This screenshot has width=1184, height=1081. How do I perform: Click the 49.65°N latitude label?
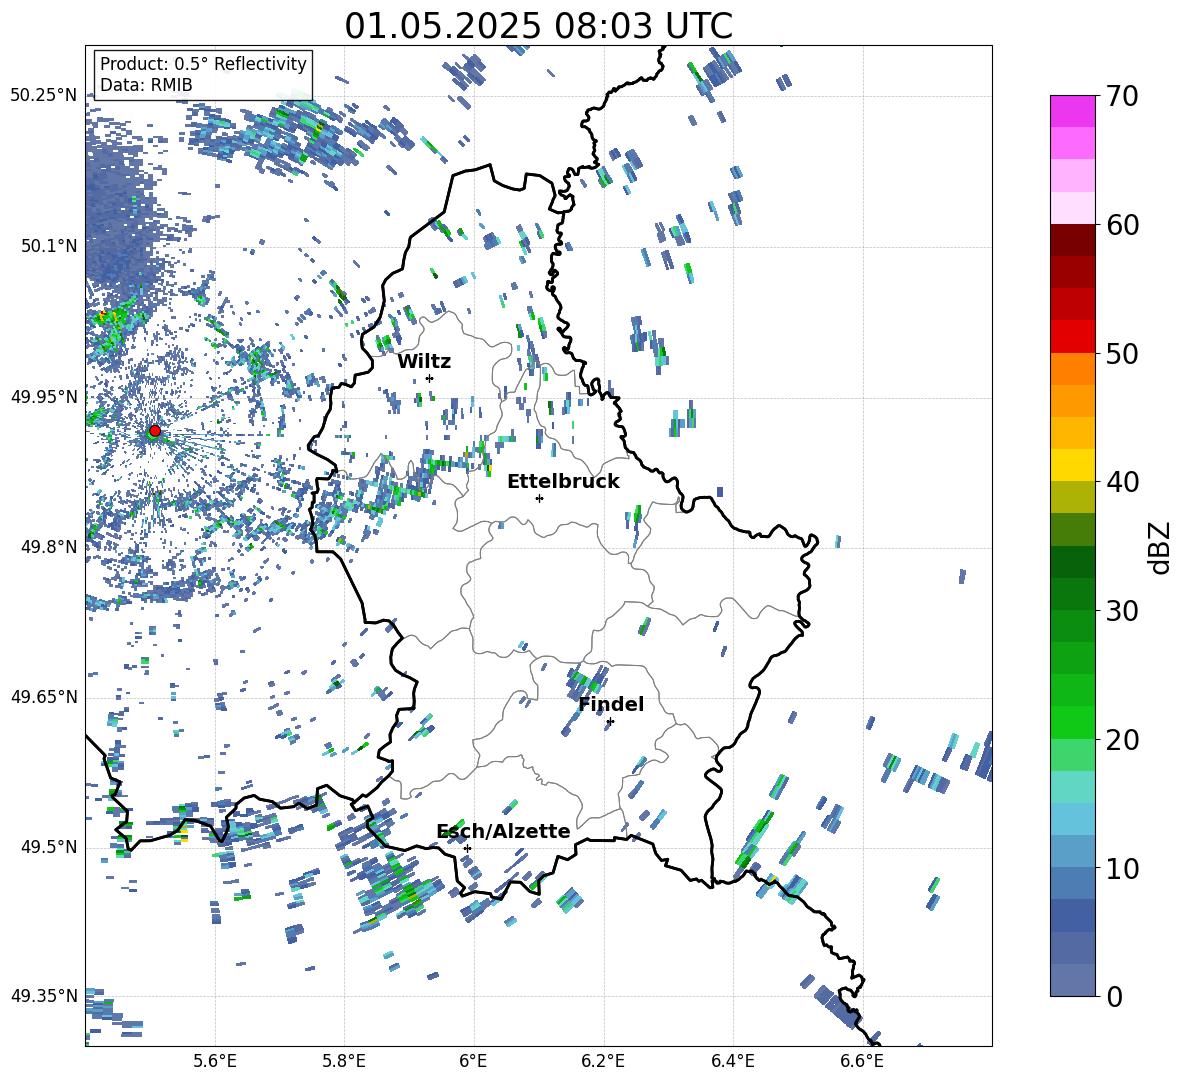pyautogui.click(x=44, y=697)
